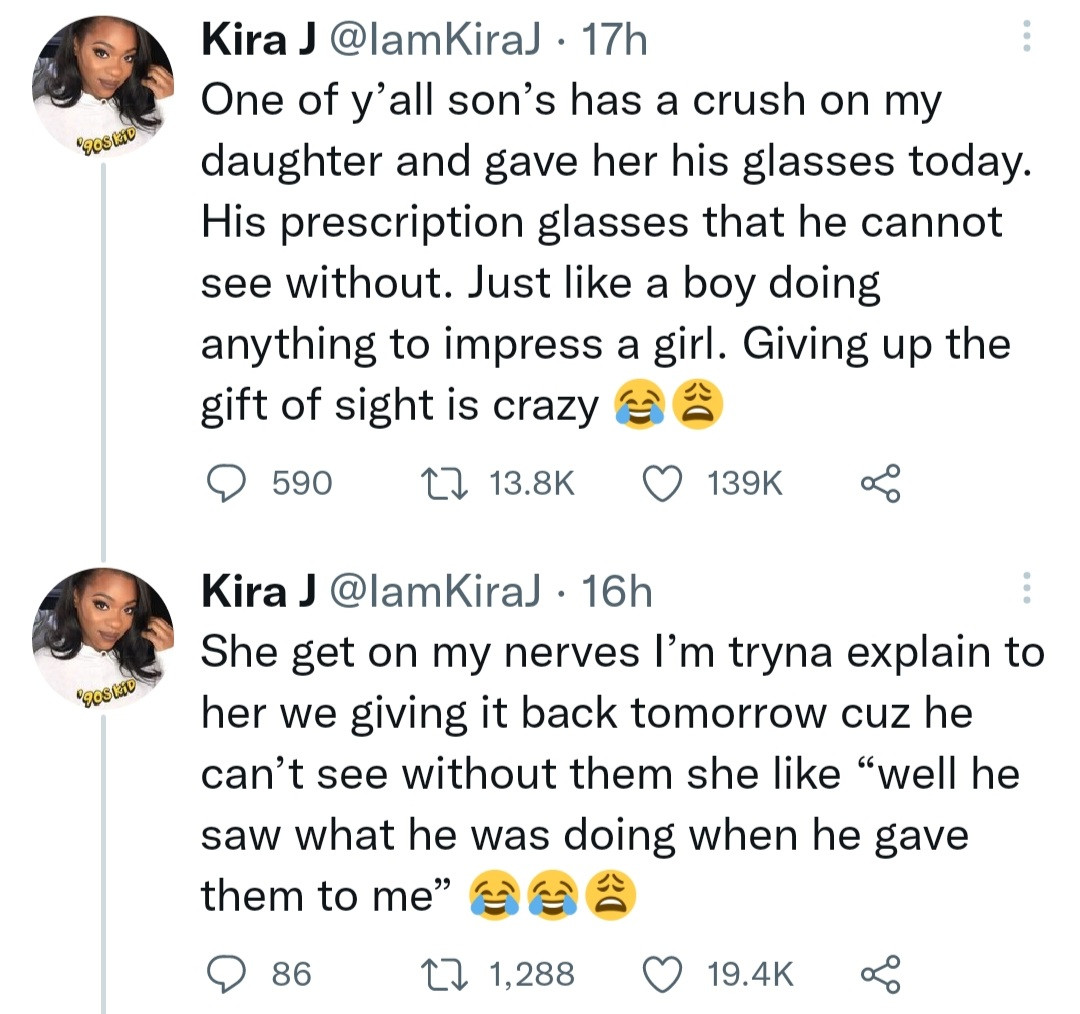This screenshot has width=1080, height=1014.
Task: Like the first tweet with 139K likes
Action: point(659,484)
